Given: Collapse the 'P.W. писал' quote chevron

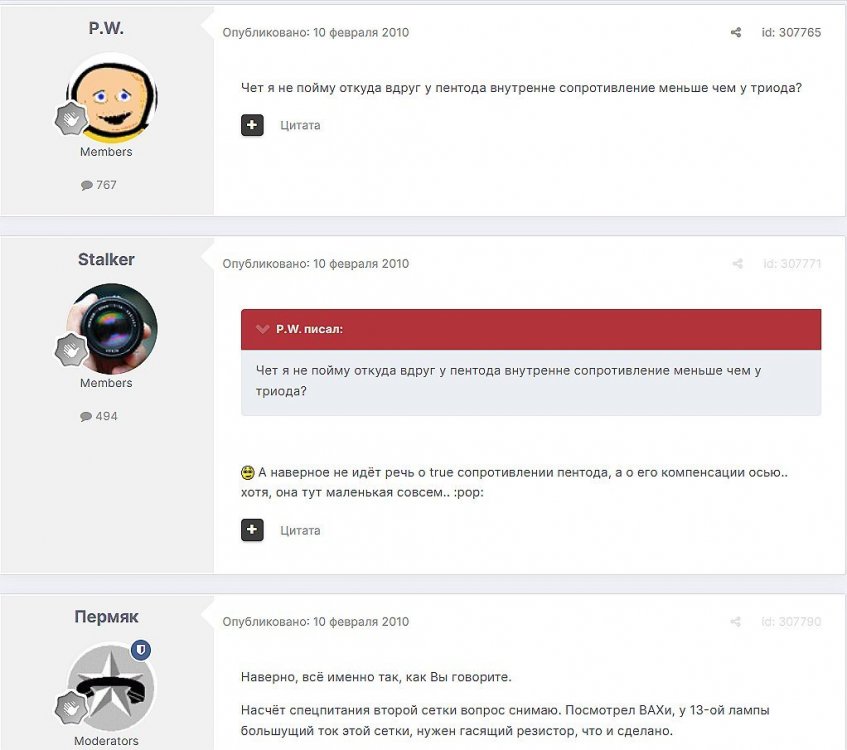Looking at the screenshot, I should coord(263,329).
